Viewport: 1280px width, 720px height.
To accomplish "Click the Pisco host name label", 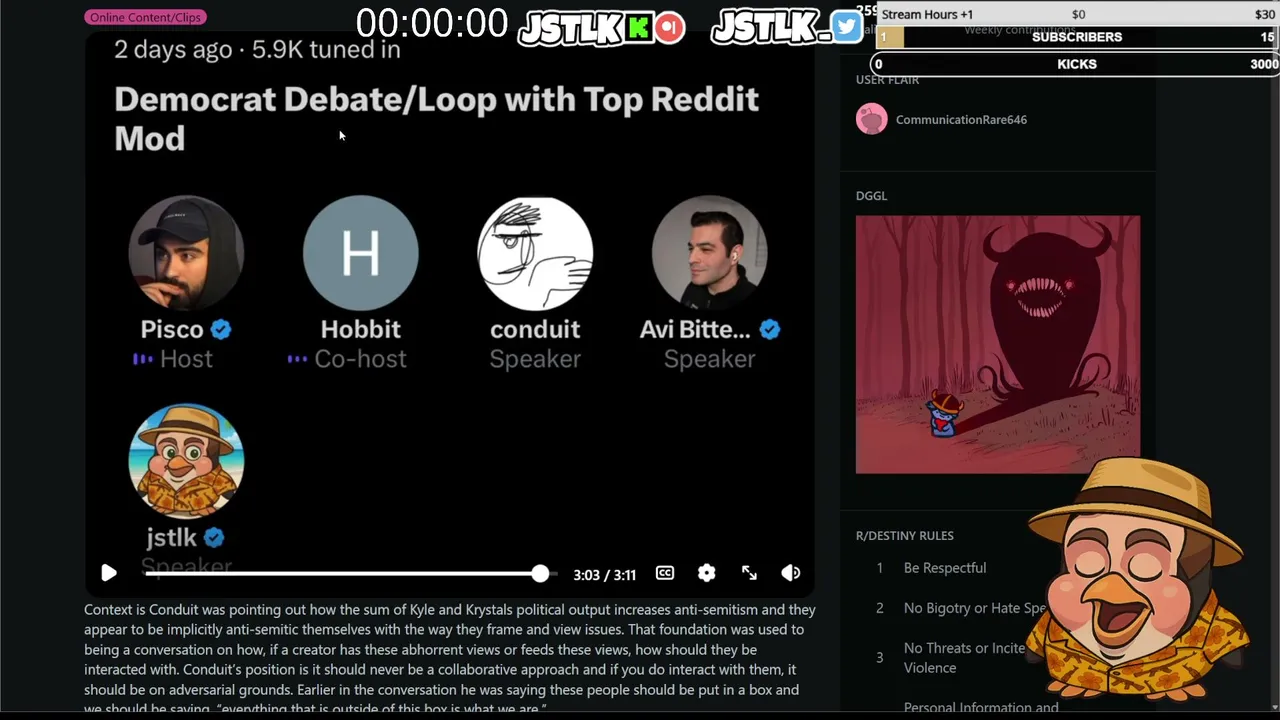I will [x=172, y=329].
